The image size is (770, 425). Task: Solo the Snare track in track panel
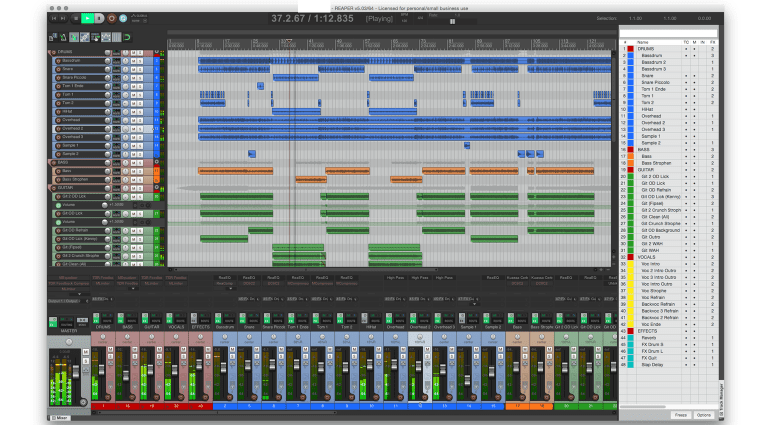[x=142, y=69]
